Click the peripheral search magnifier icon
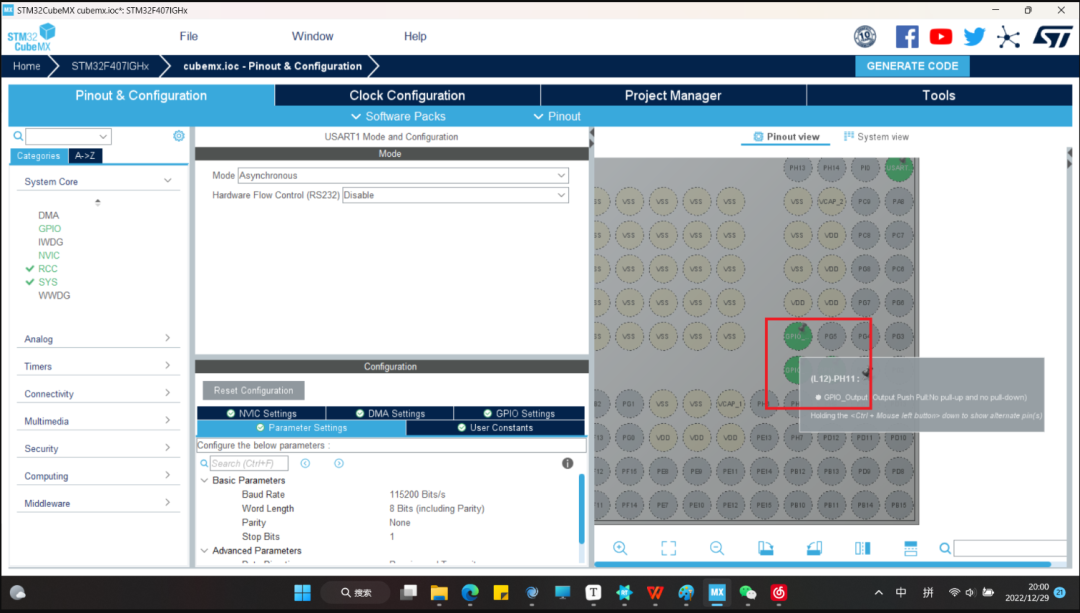1080x613 pixels. click(x=18, y=136)
